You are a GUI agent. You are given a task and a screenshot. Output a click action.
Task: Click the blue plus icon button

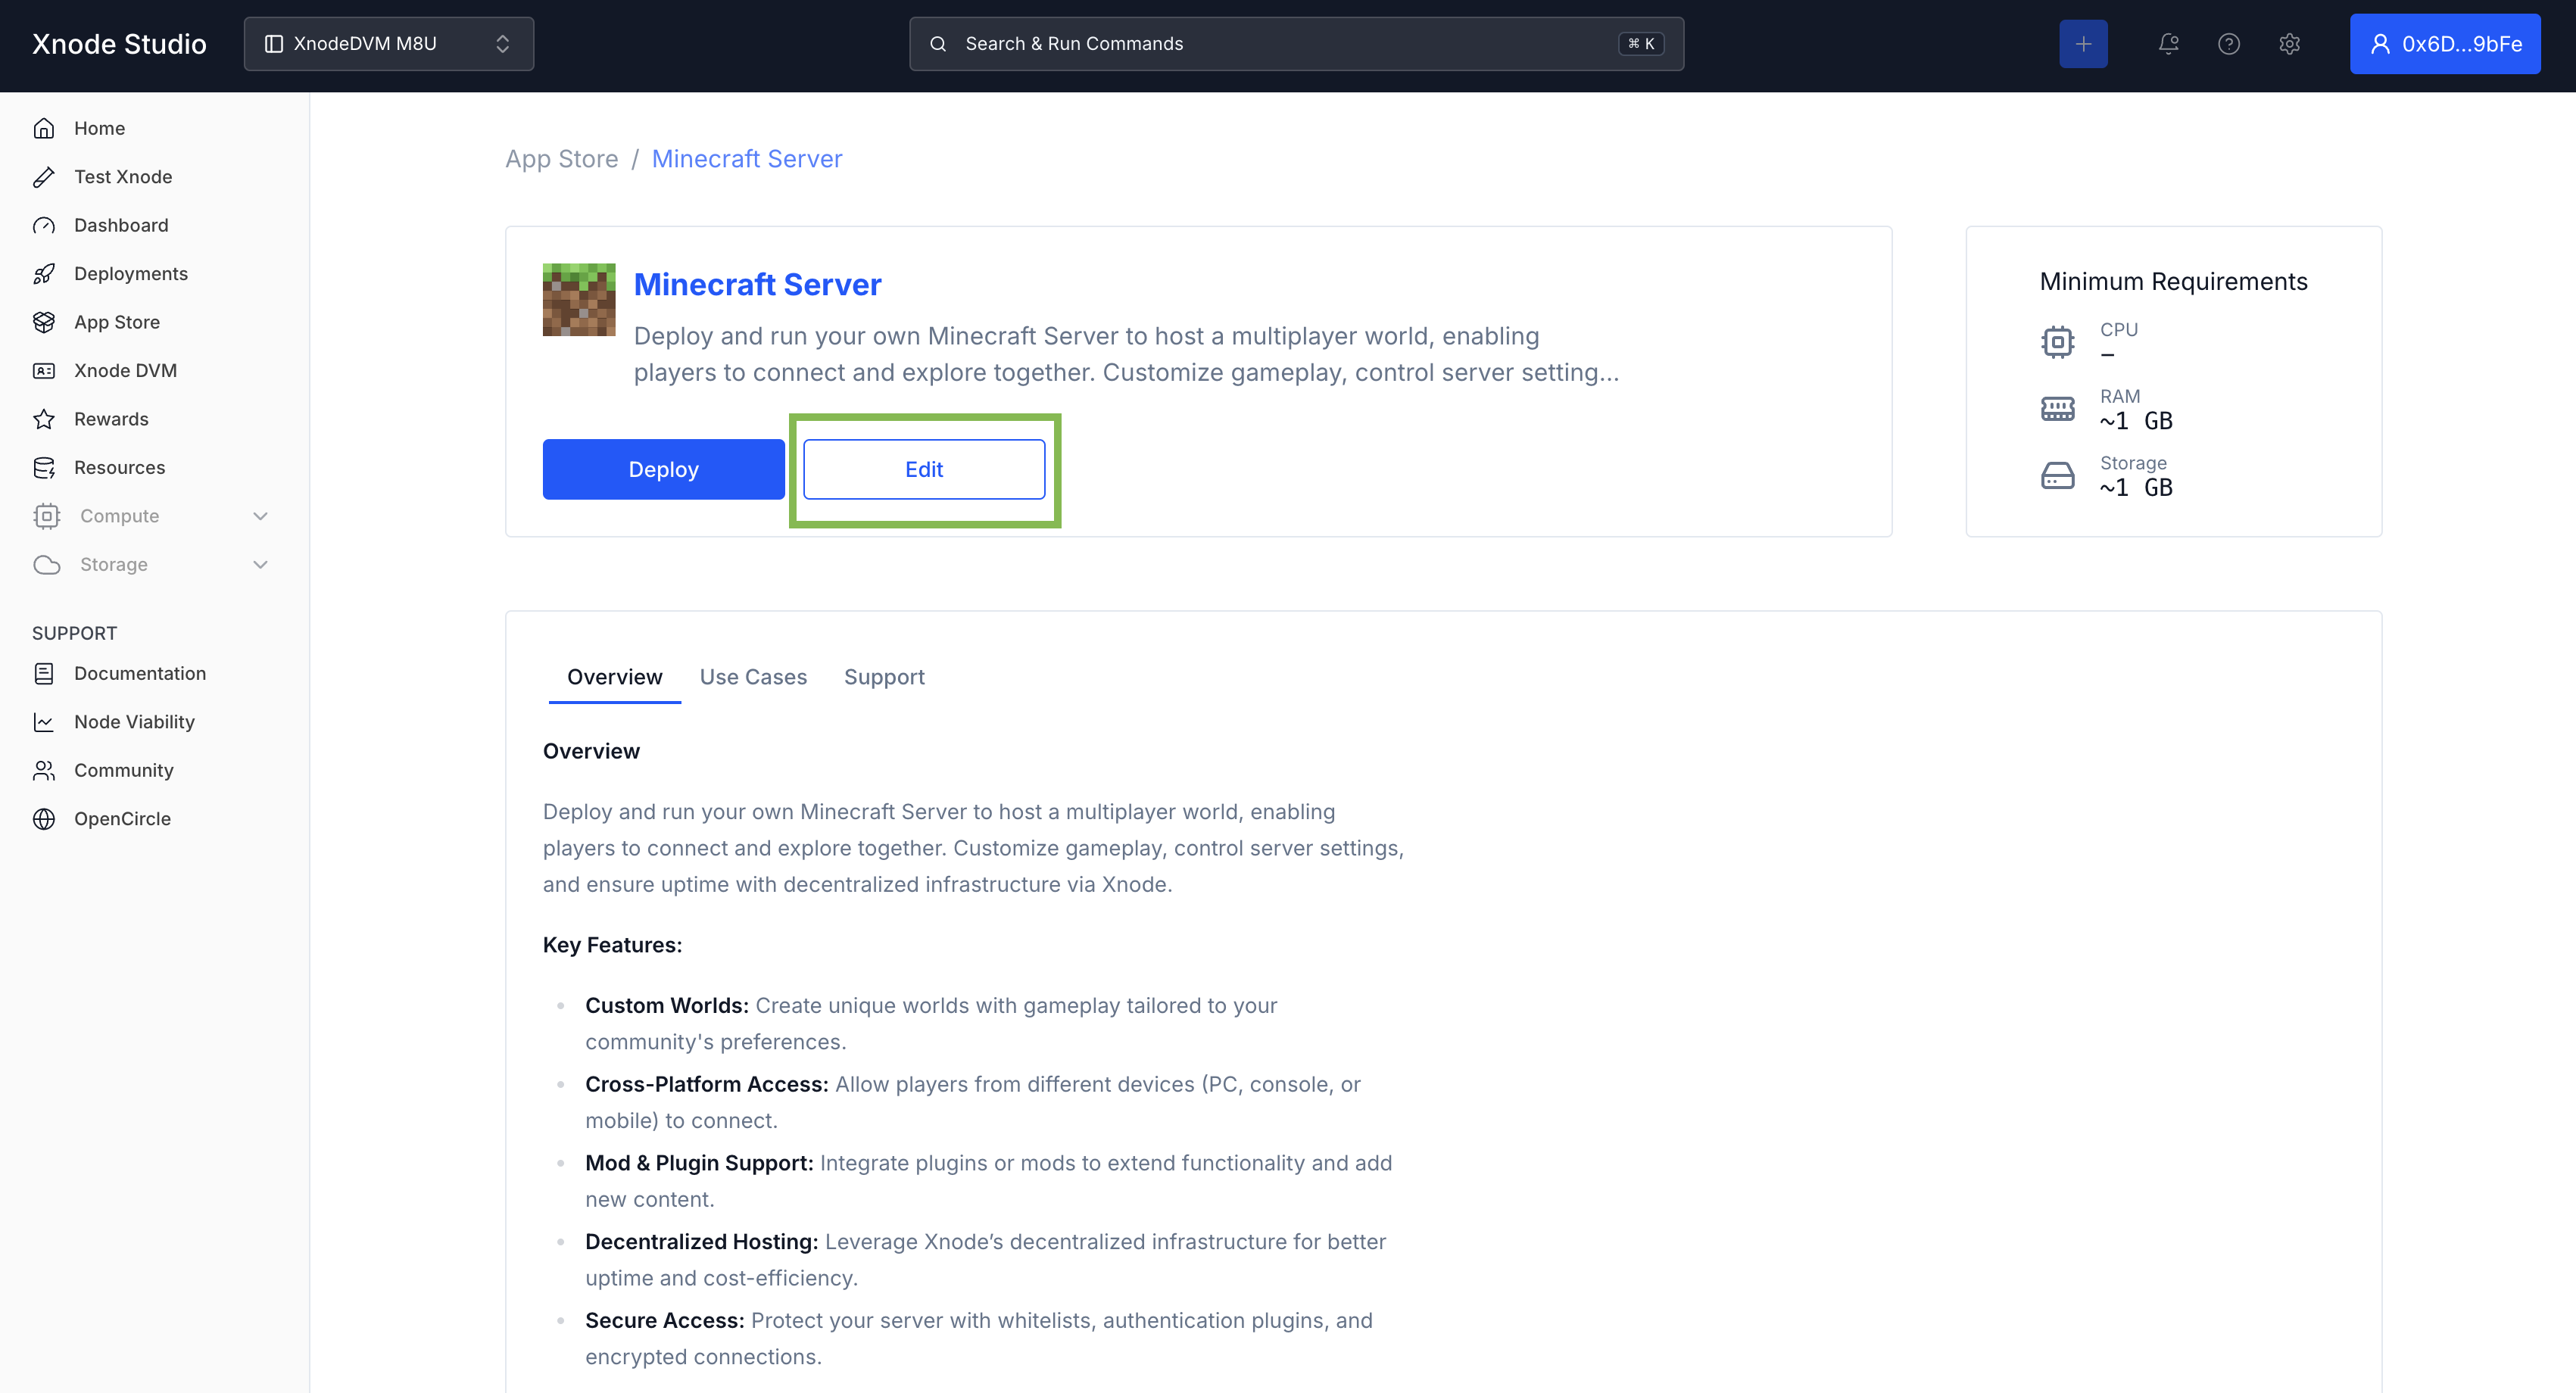coord(2083,44)
